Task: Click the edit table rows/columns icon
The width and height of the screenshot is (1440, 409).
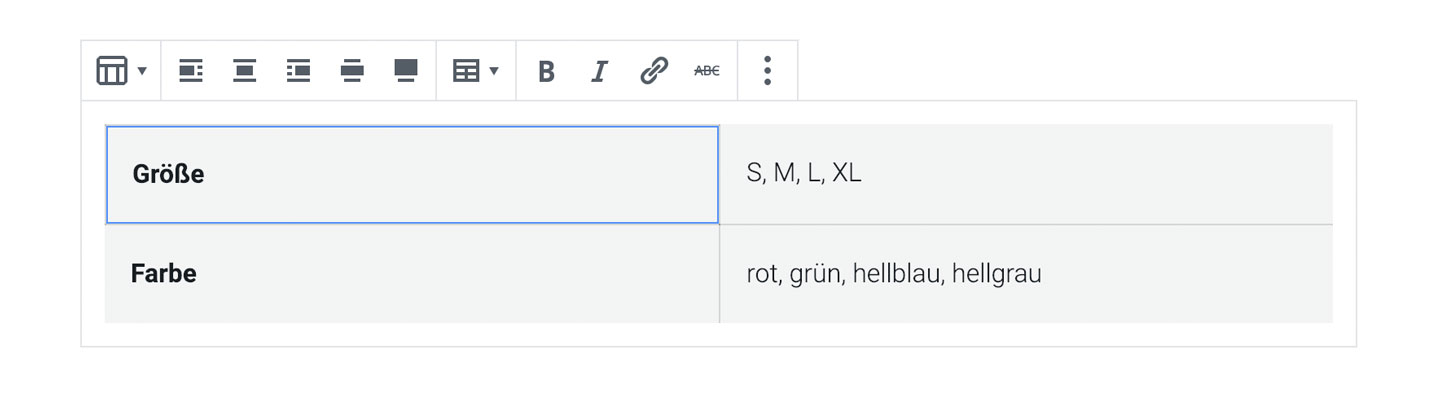Action: [466, 71]
